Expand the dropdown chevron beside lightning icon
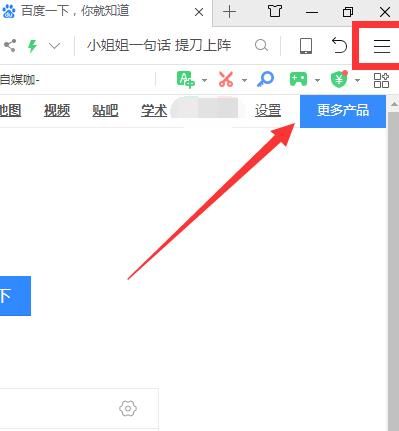 [x=54, y=45]
